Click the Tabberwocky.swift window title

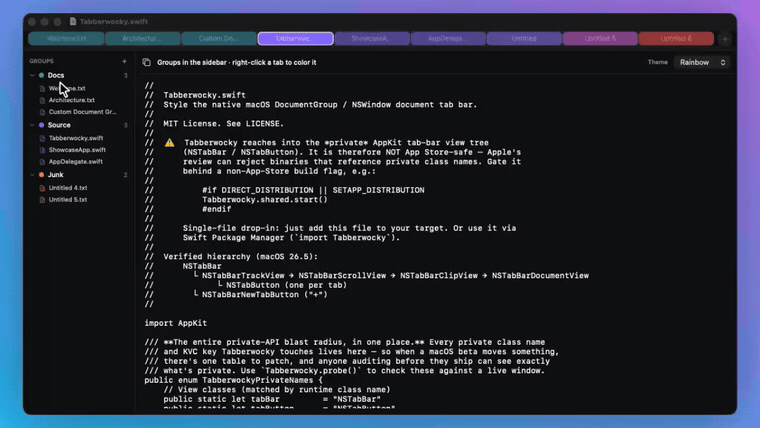(x=114, y=21)
